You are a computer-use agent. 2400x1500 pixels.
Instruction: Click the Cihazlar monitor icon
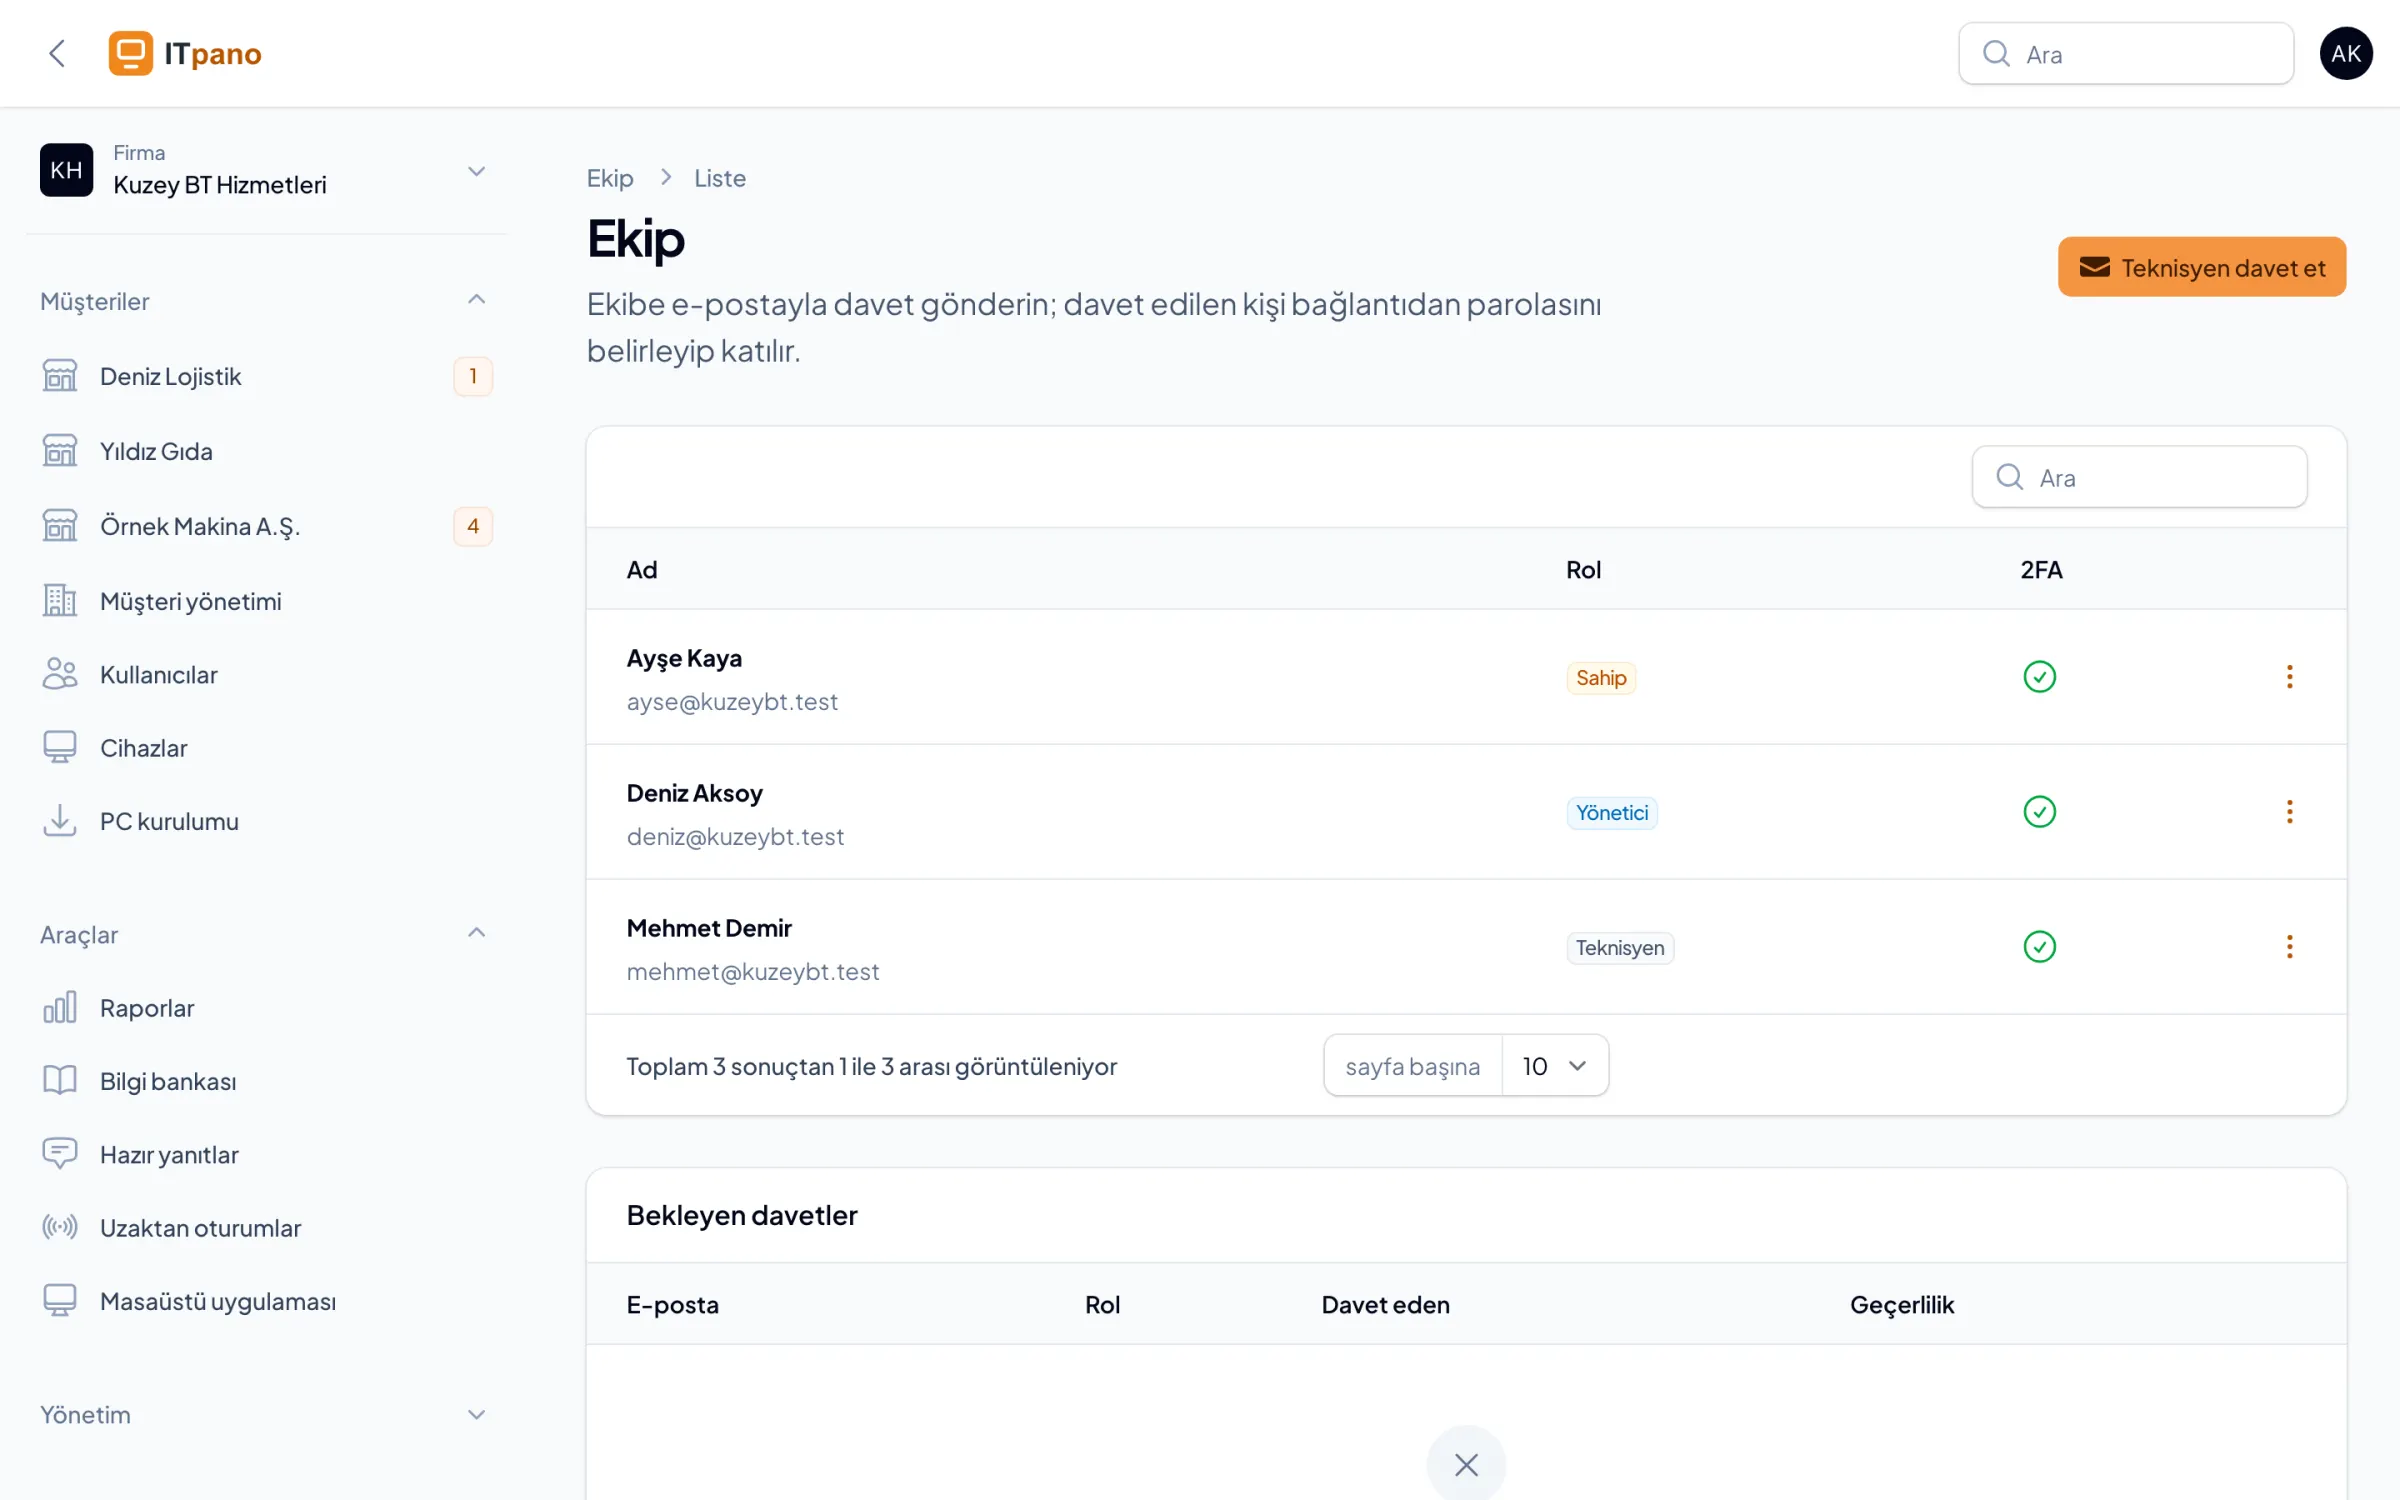coord(60,748)
